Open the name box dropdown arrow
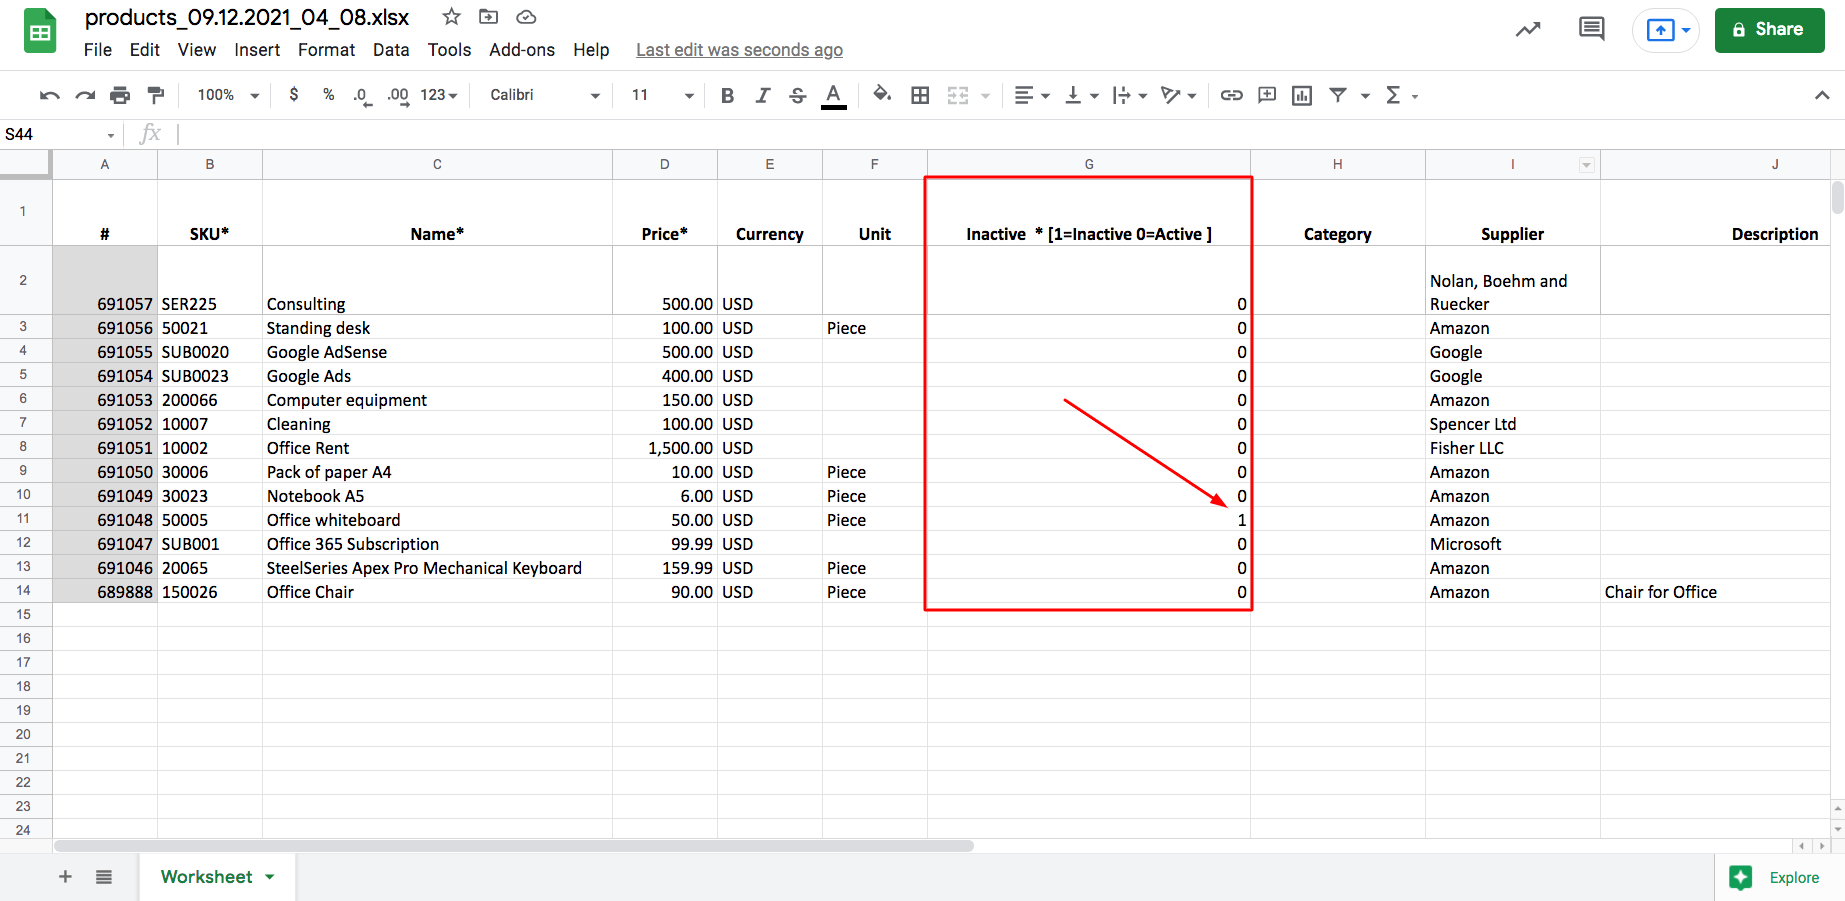 coord(111,135)
